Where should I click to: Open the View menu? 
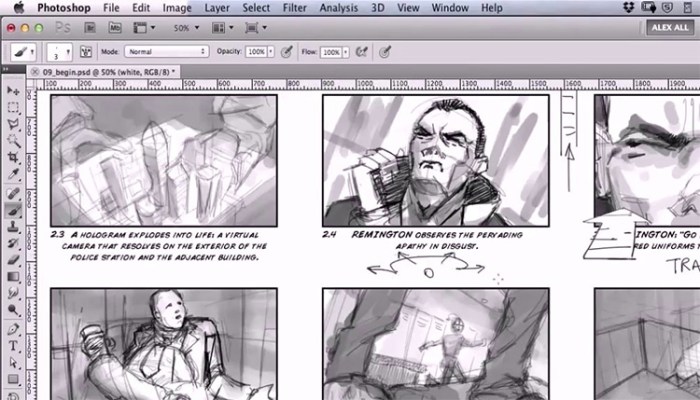408,8
